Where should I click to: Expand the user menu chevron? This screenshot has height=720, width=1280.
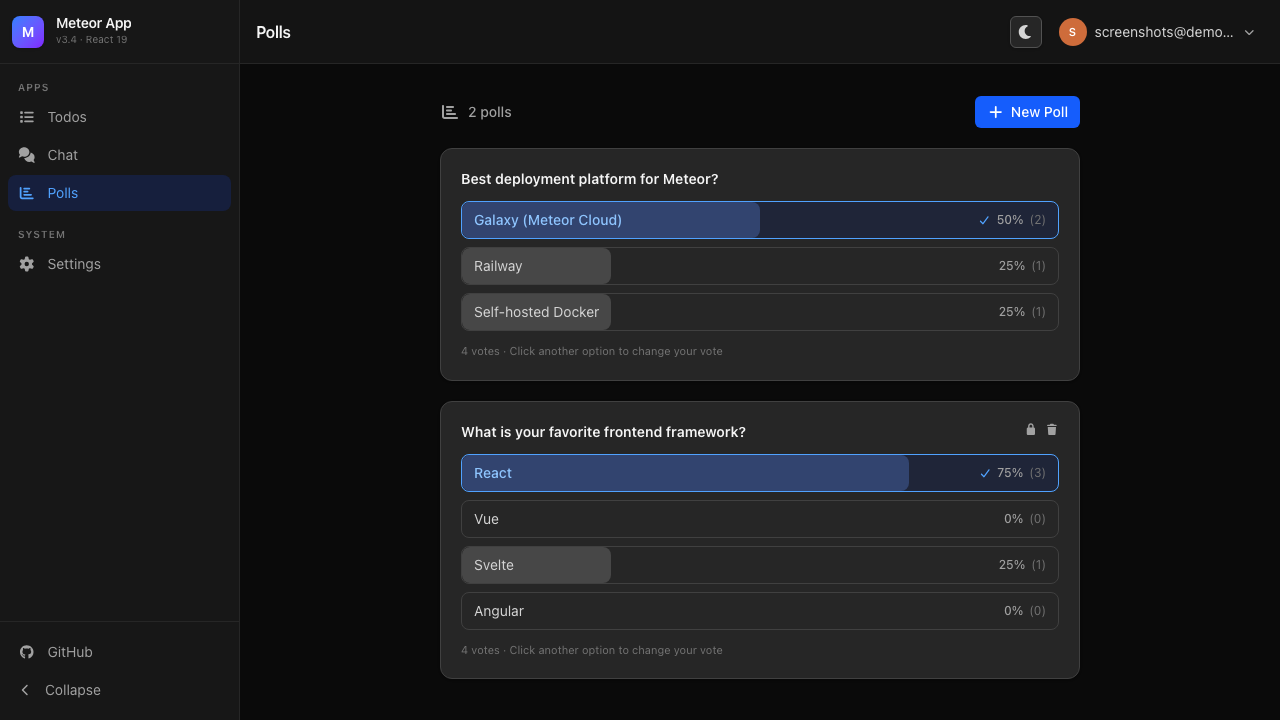1249,31
